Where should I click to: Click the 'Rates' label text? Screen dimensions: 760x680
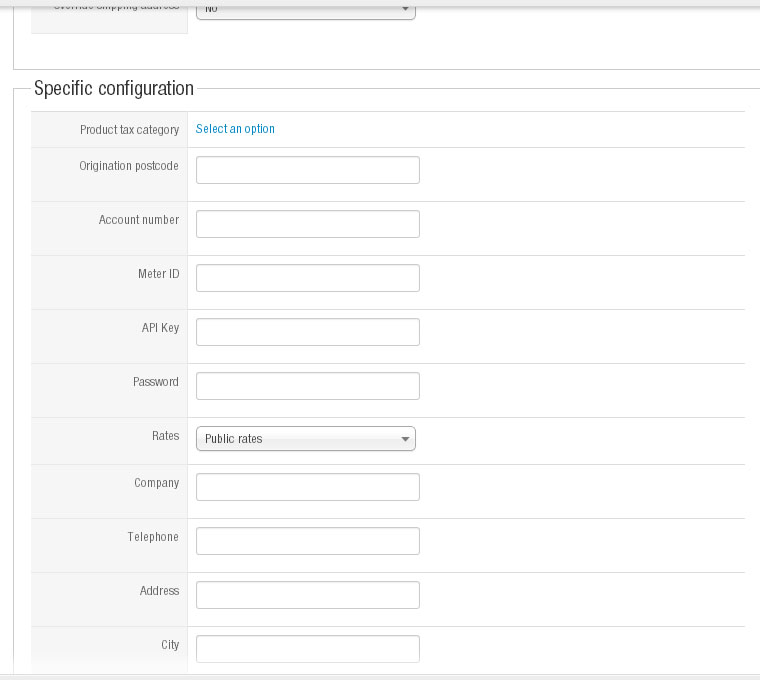point(165,436)
